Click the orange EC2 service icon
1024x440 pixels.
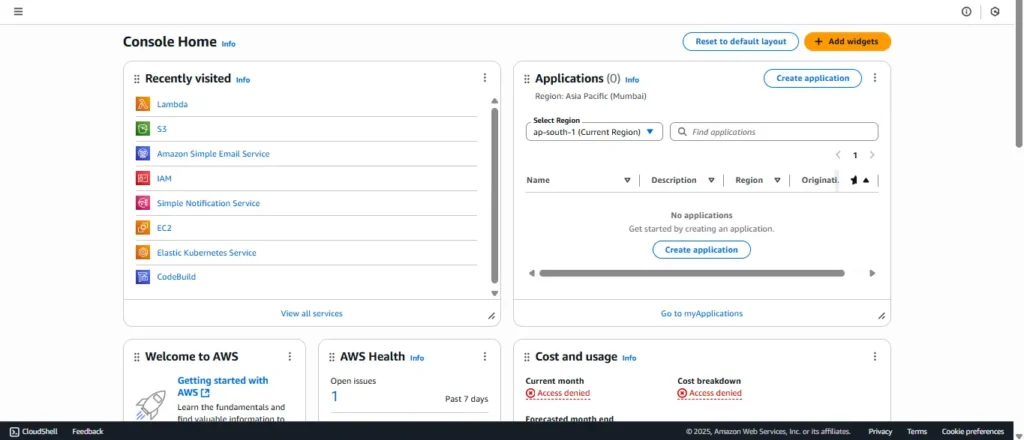[143, 228]
